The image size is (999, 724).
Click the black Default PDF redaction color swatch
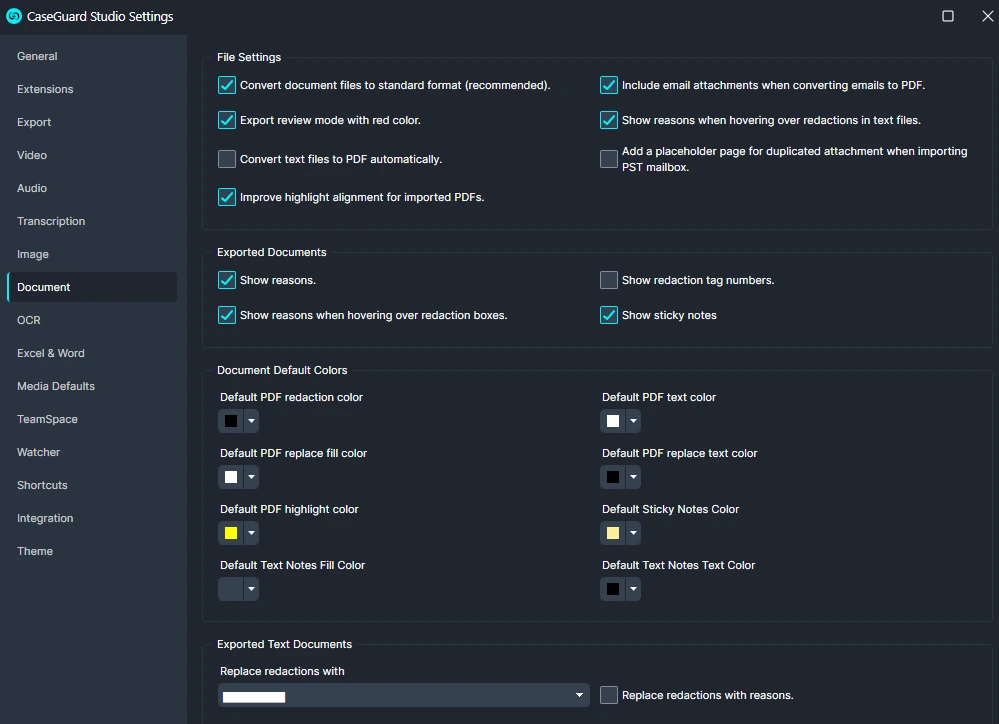point(231,421)
